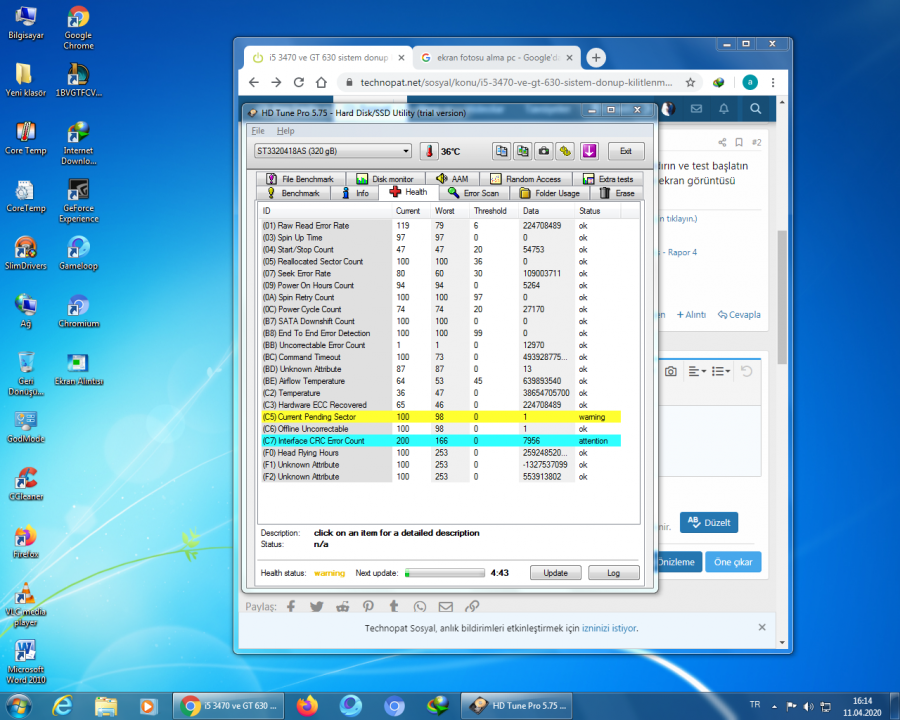Click the 'izninizi istiyor' notification link
The height and width of the screenshot is (720, 900).
609,628
